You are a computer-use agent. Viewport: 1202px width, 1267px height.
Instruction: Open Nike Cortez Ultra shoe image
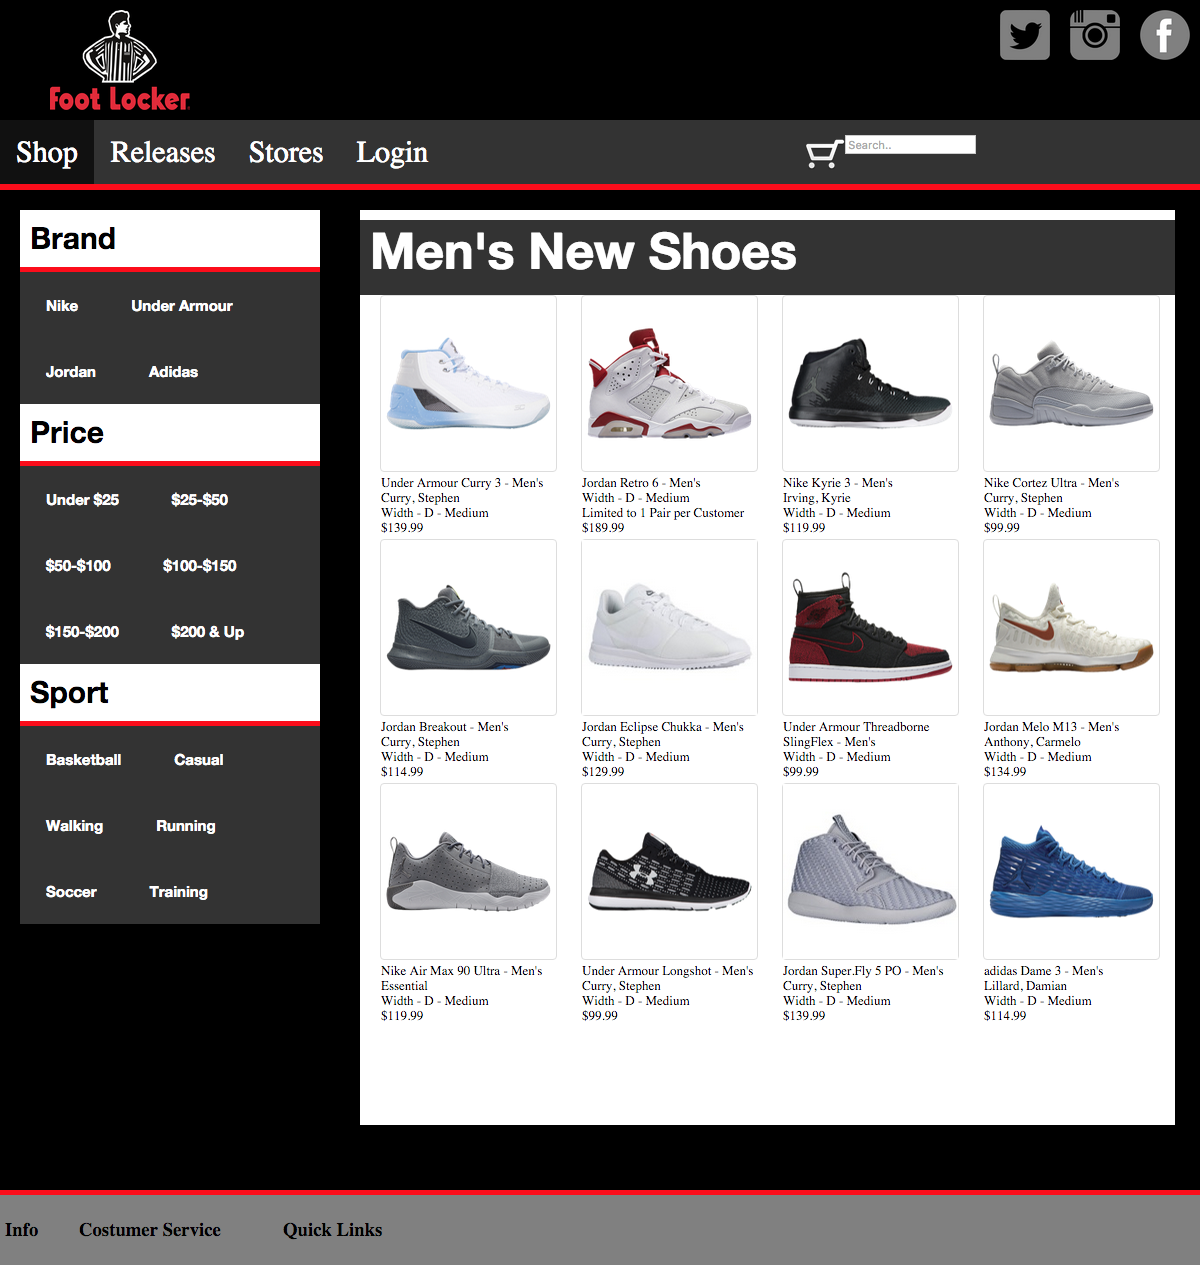point(1071,384)
